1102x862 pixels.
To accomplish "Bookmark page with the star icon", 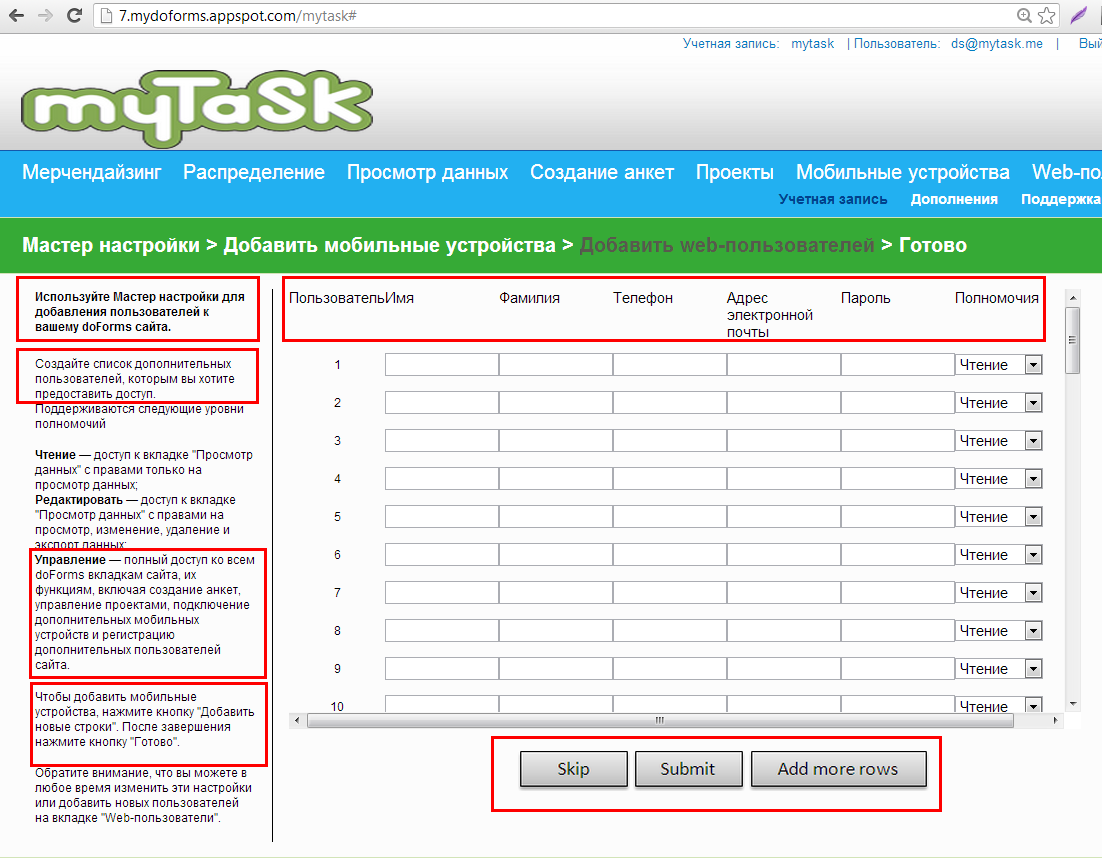I will tap(1047, 16).
